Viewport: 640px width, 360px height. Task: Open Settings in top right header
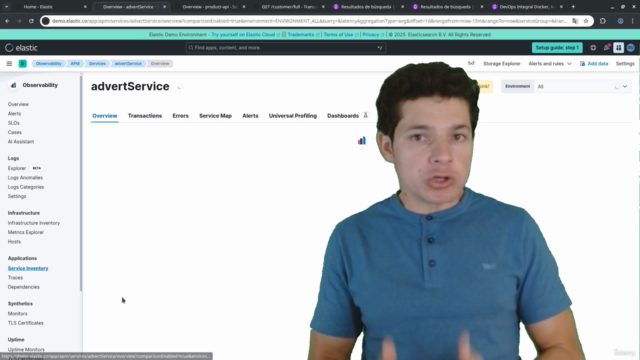click(x=625, y=64)
